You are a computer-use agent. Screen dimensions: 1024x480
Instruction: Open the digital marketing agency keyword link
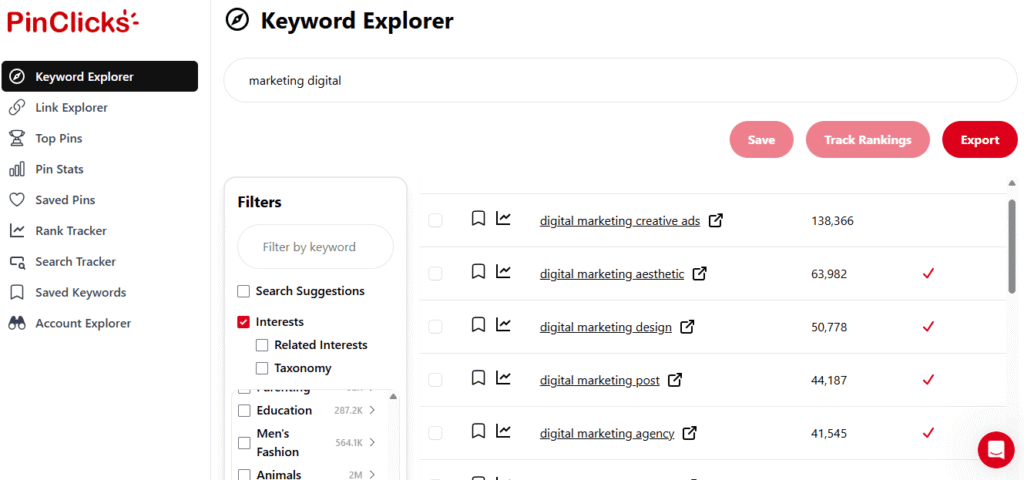click(x=607, y=434)
